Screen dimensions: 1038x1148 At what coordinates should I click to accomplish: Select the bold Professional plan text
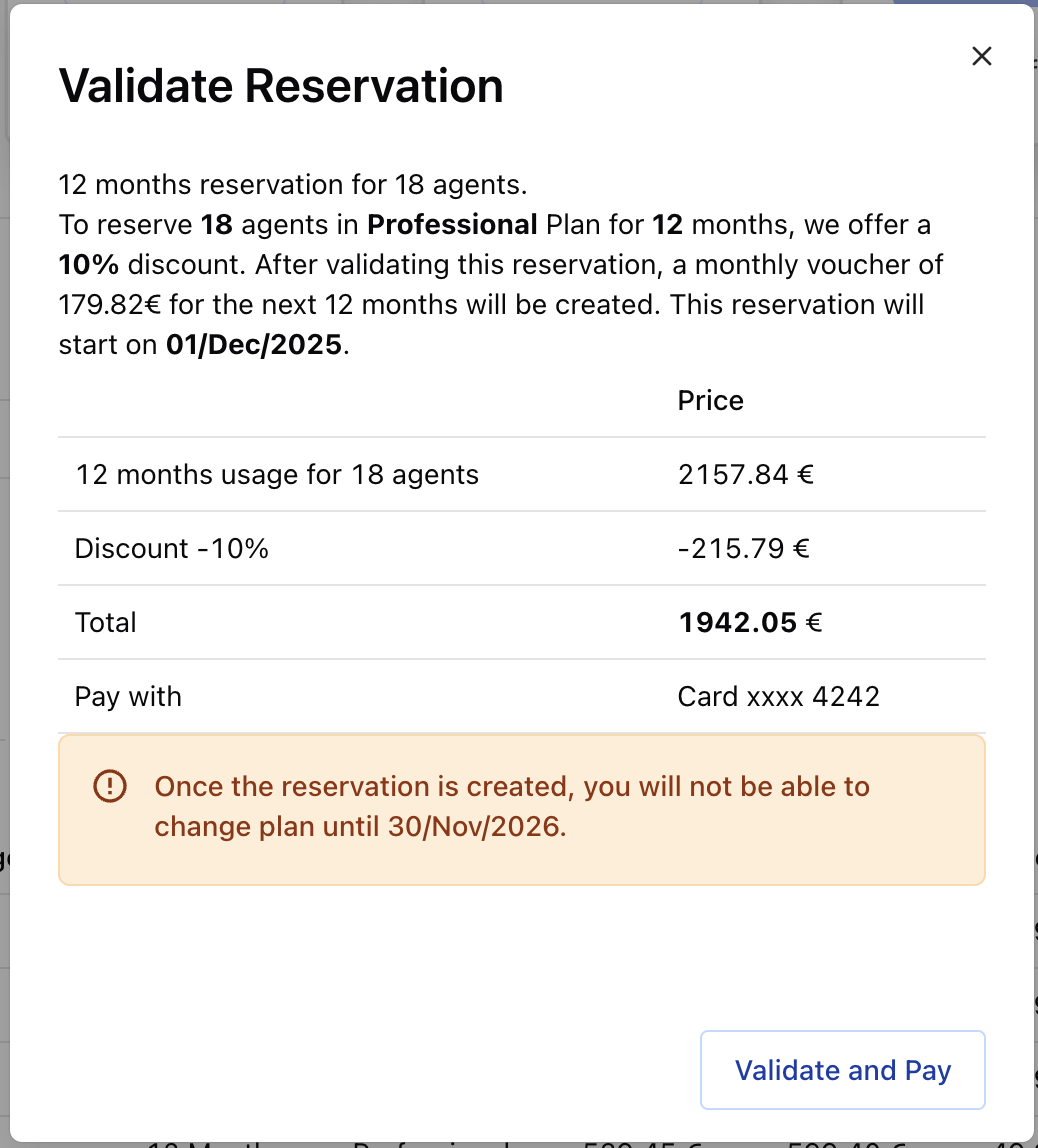coord(451,224)
